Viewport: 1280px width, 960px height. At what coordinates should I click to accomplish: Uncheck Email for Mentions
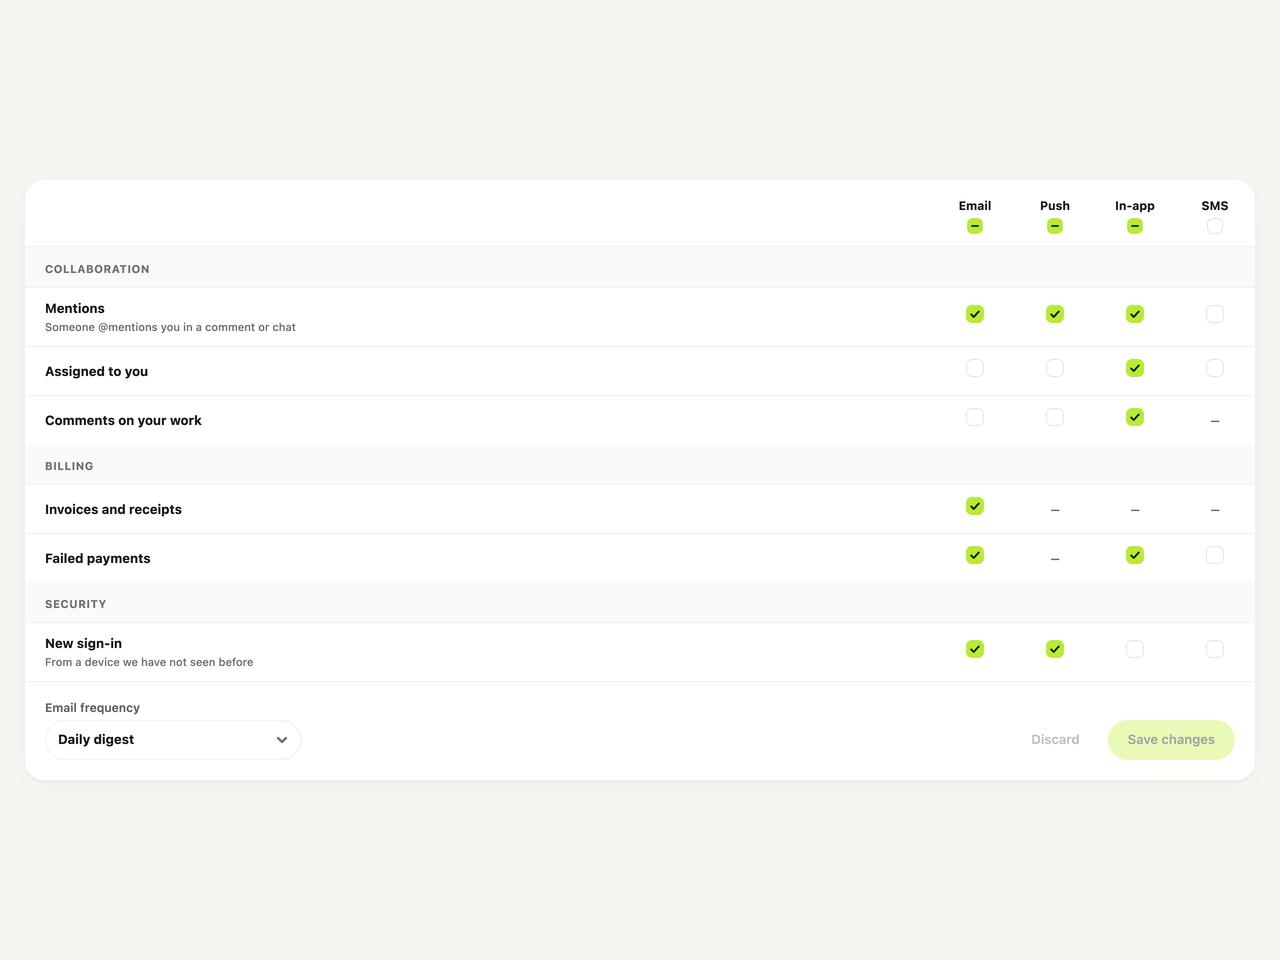pos(975,314)
